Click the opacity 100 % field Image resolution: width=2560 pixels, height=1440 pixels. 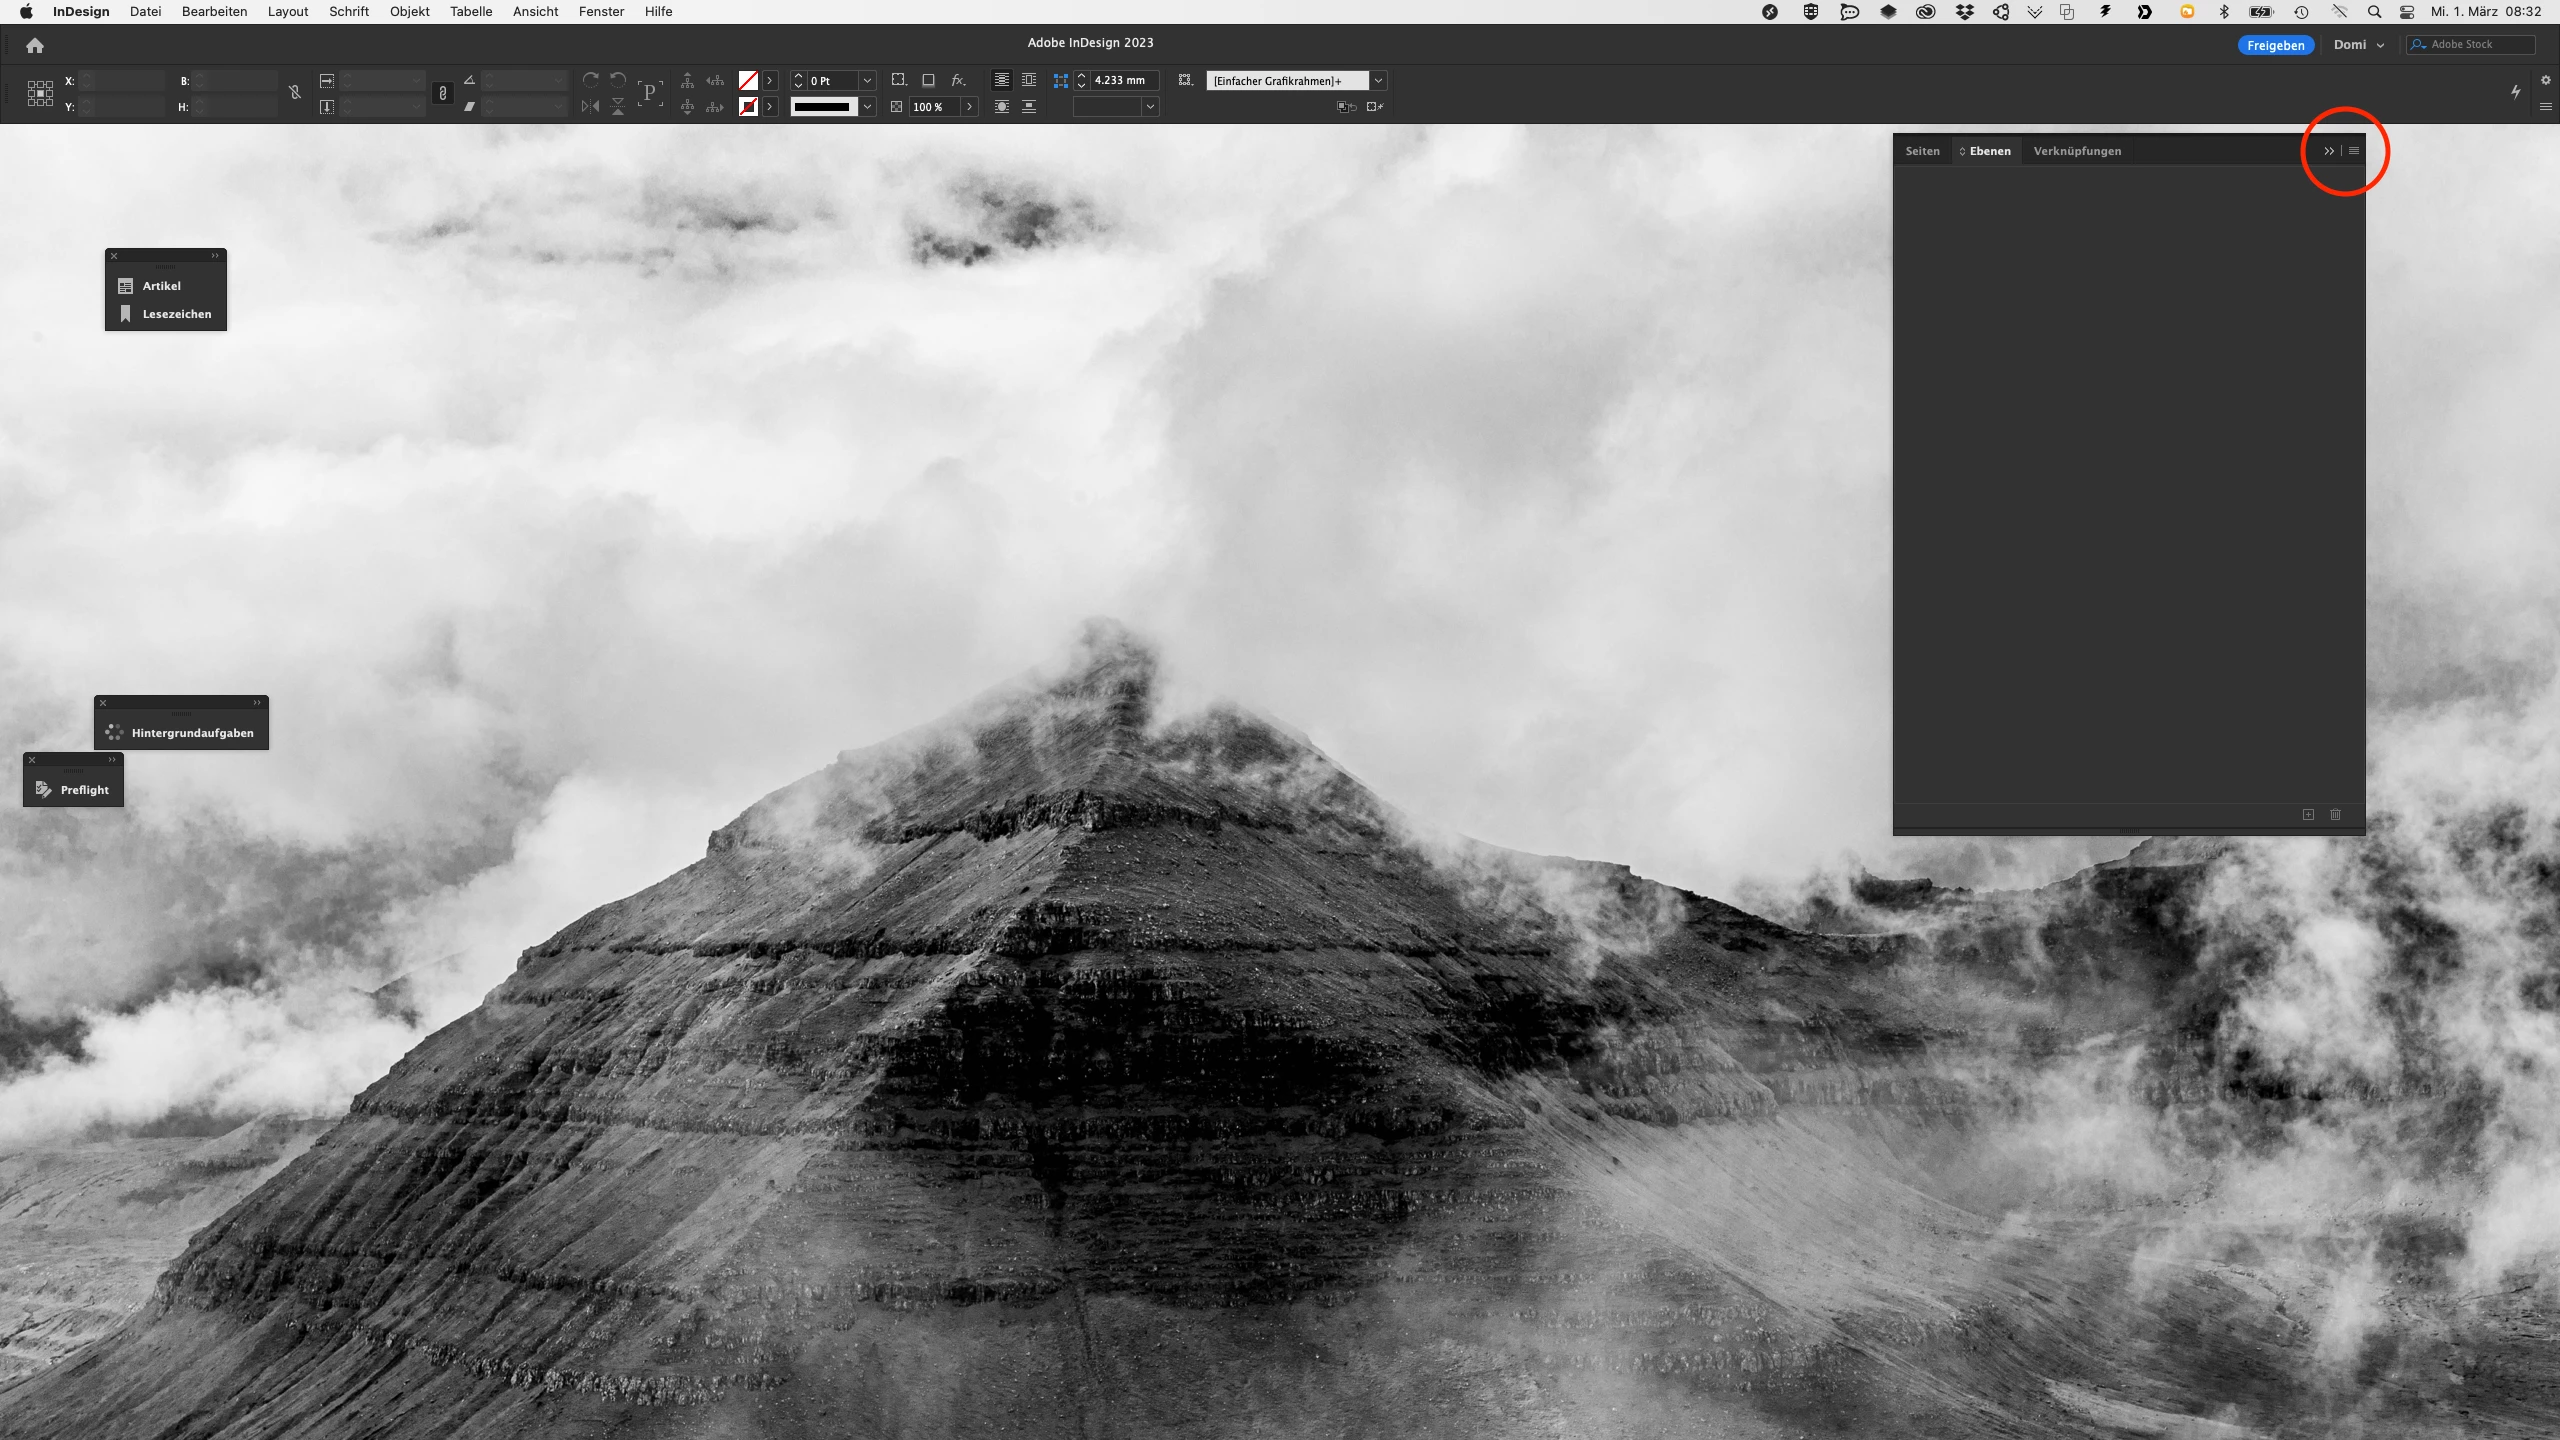934,107
